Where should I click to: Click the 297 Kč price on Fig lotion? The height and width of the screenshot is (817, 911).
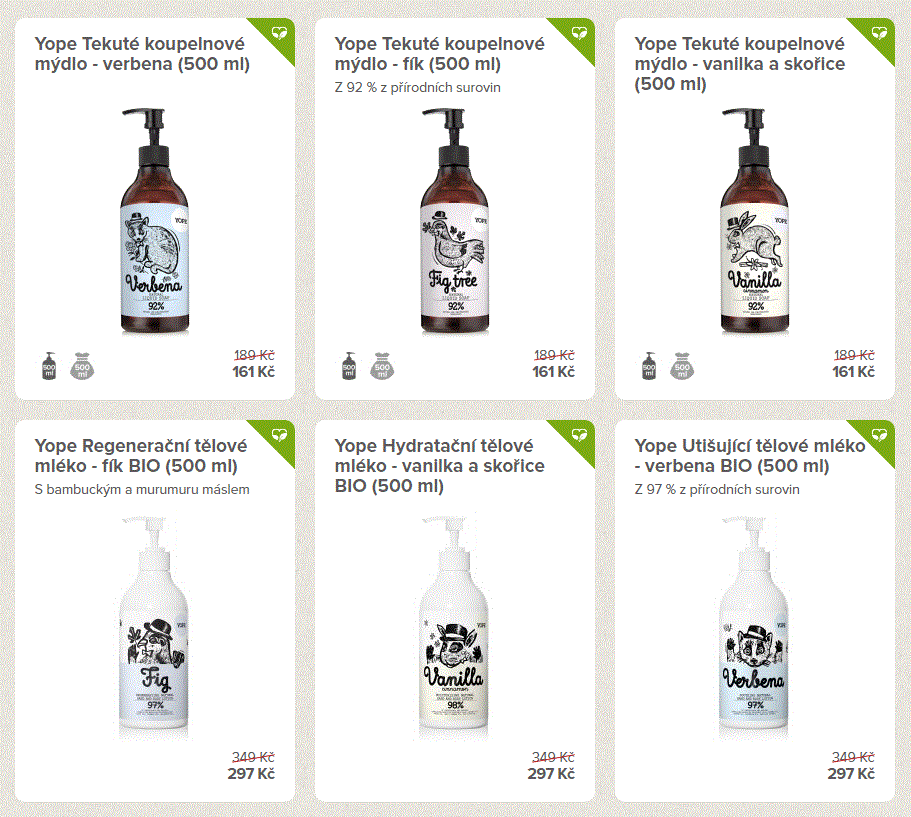pyautogui.click(x=251, y=774)
